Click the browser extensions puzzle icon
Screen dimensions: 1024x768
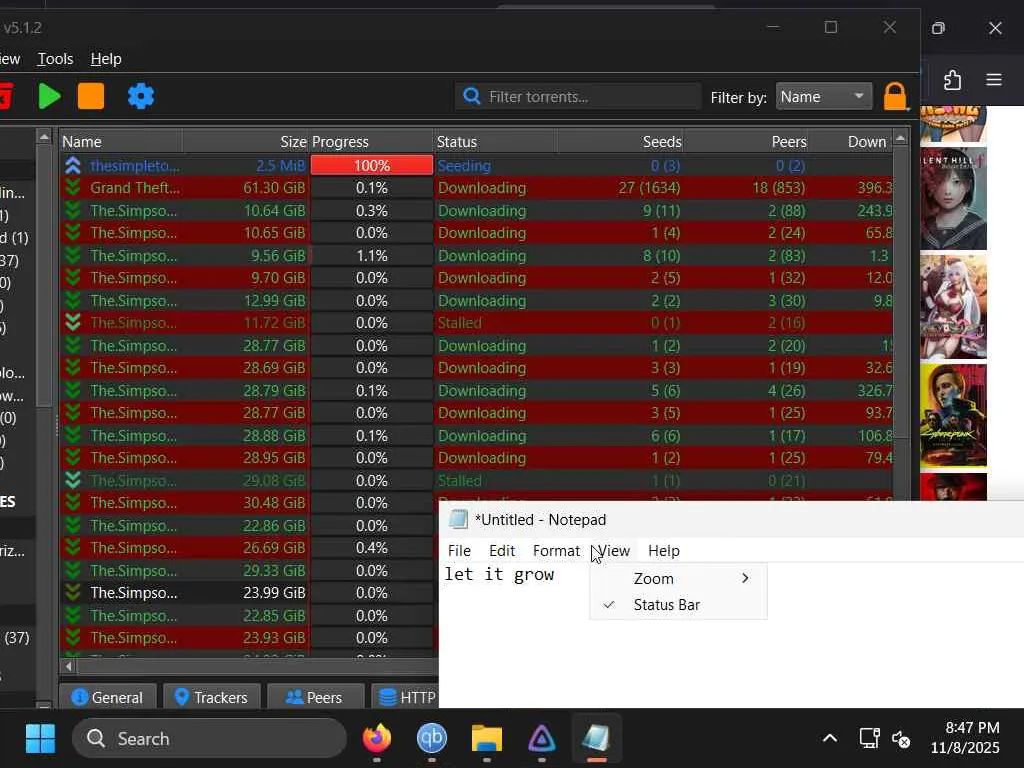[x=952, y=80]
